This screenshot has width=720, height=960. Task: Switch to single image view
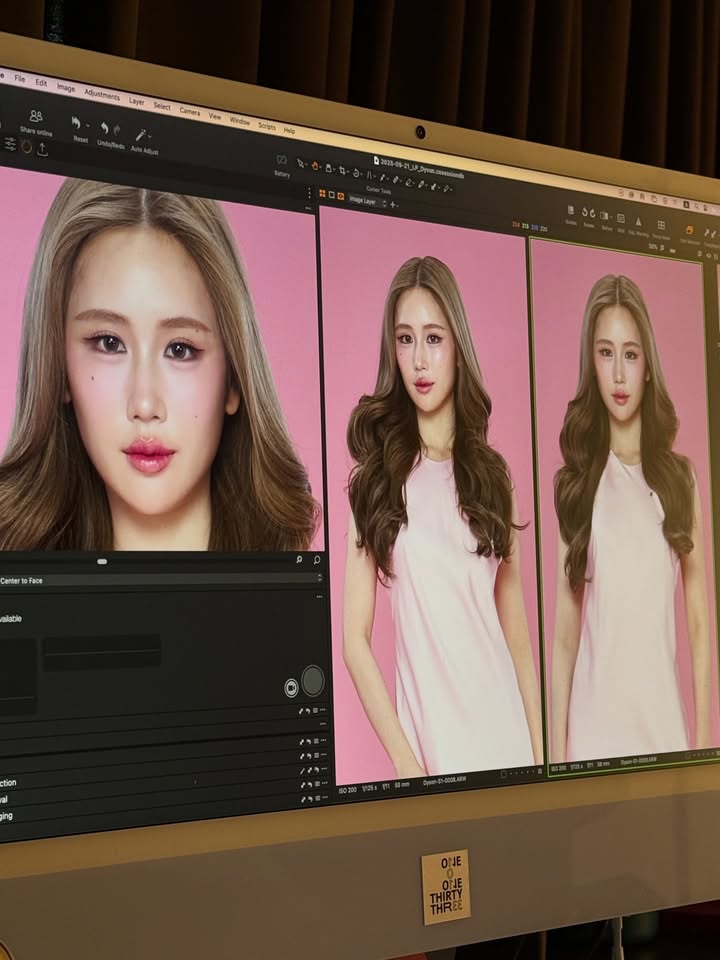(332, 195)
